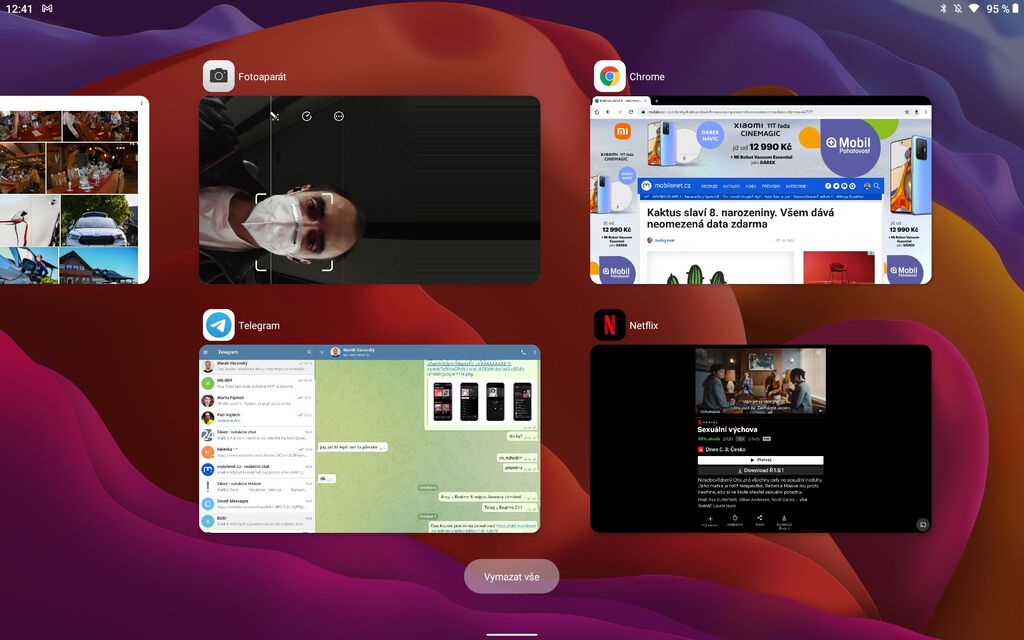Add Sexuální výchova to Můj seznam
1024x640 pixels.
711,517
